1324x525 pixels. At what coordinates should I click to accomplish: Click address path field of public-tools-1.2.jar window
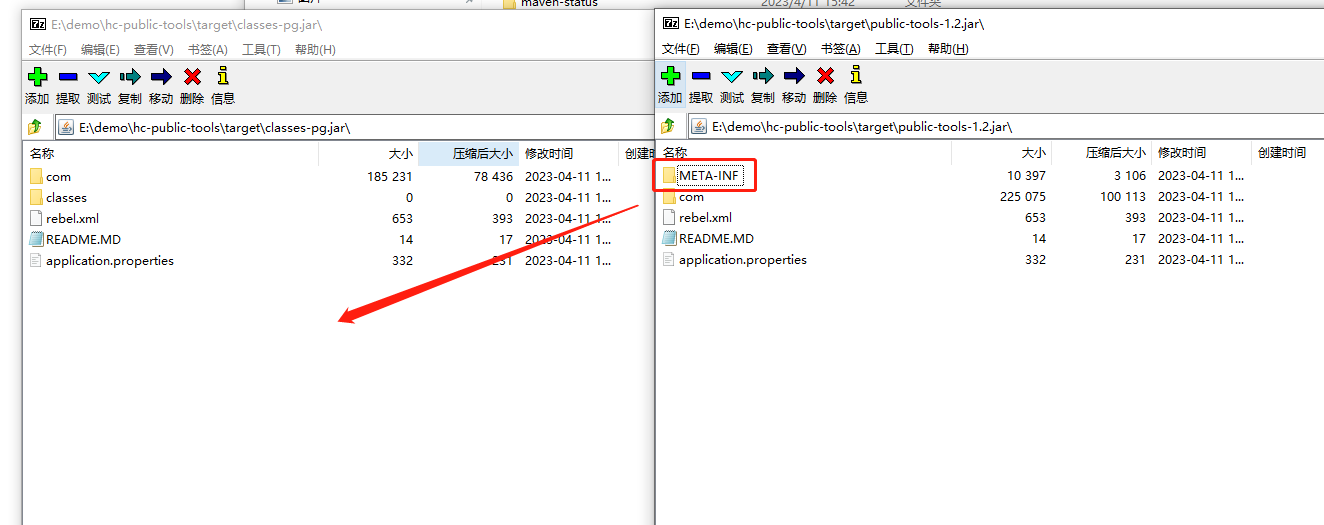[x=1004, y=126]
